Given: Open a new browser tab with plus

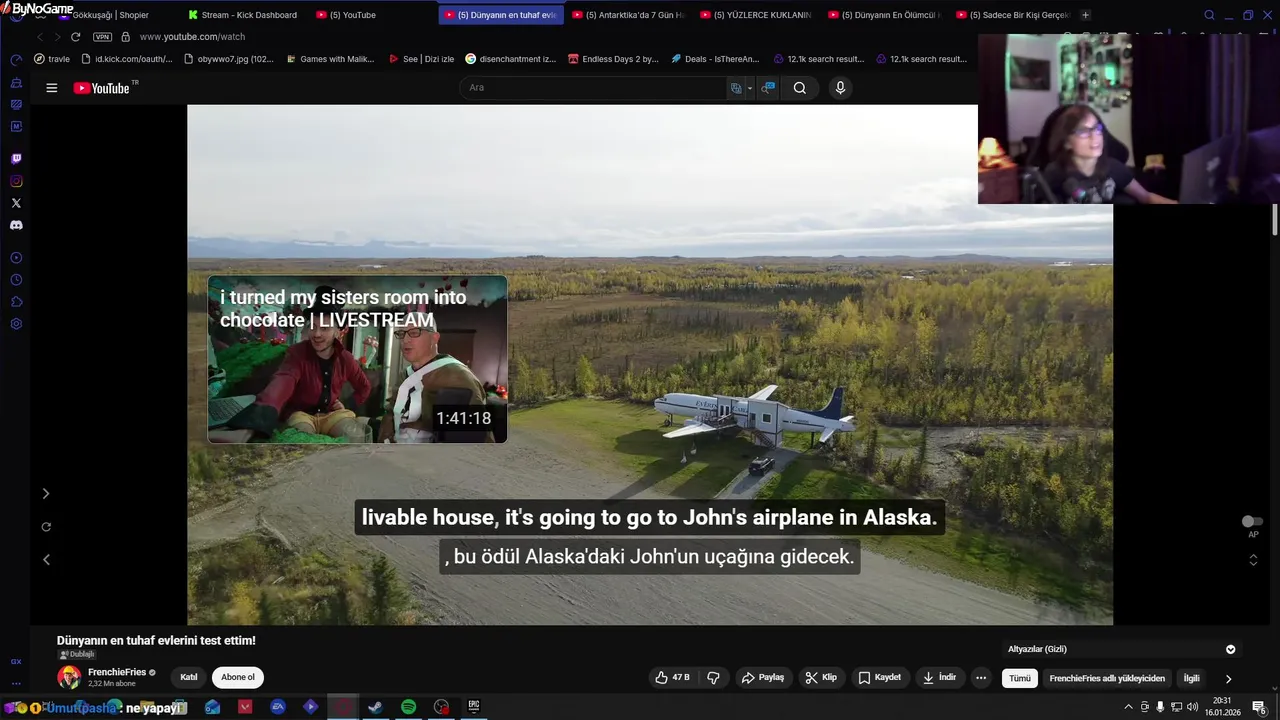Looking at the screenshot, I should click(x=1086, y=15).
